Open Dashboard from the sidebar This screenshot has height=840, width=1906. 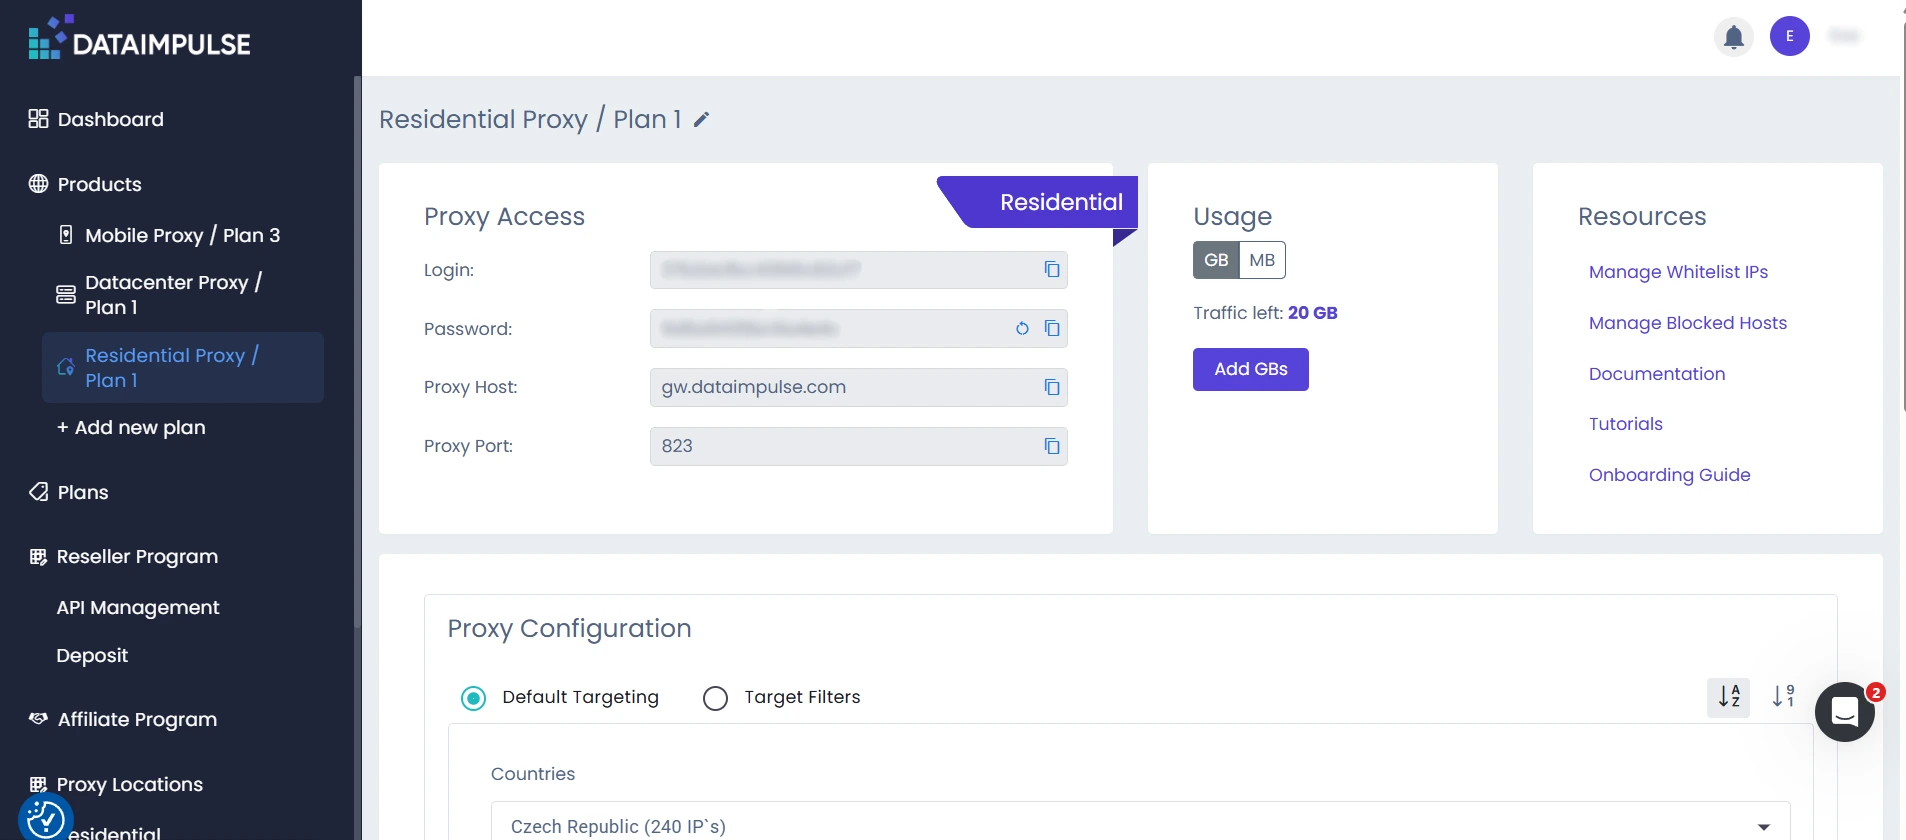coord(110,120)
